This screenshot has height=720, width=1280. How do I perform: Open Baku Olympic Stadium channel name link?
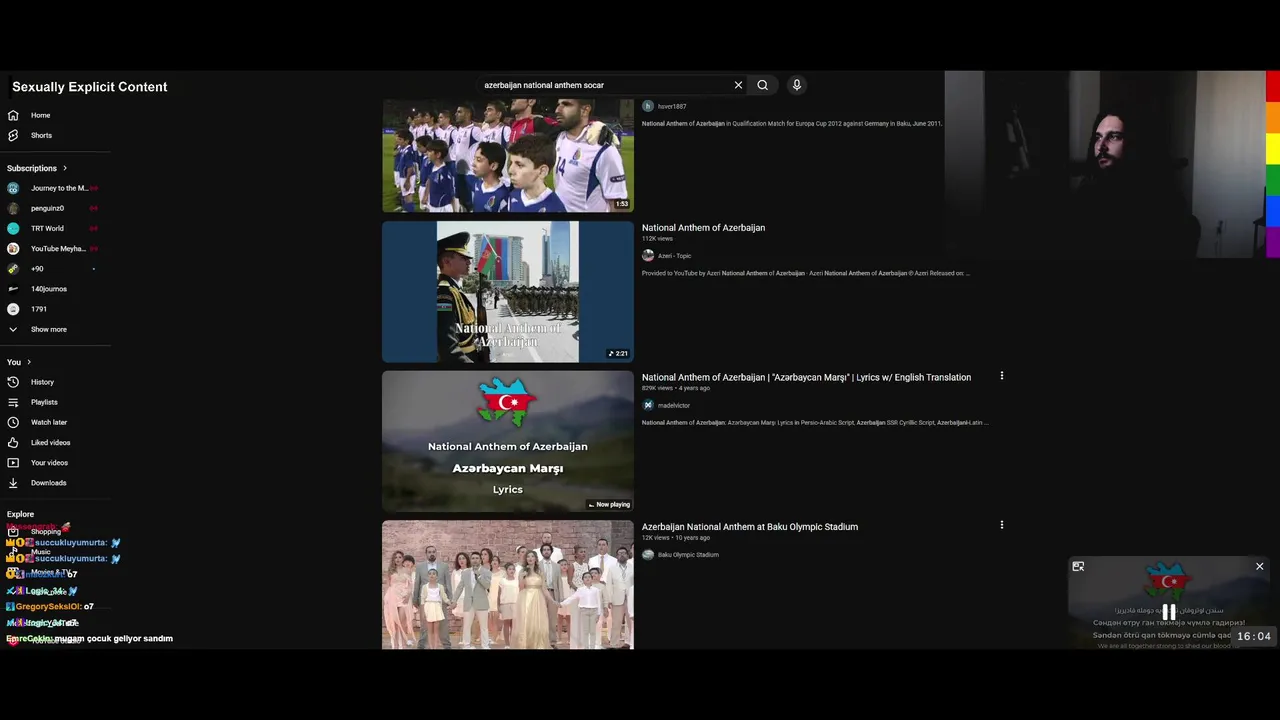tap(688, 555)
